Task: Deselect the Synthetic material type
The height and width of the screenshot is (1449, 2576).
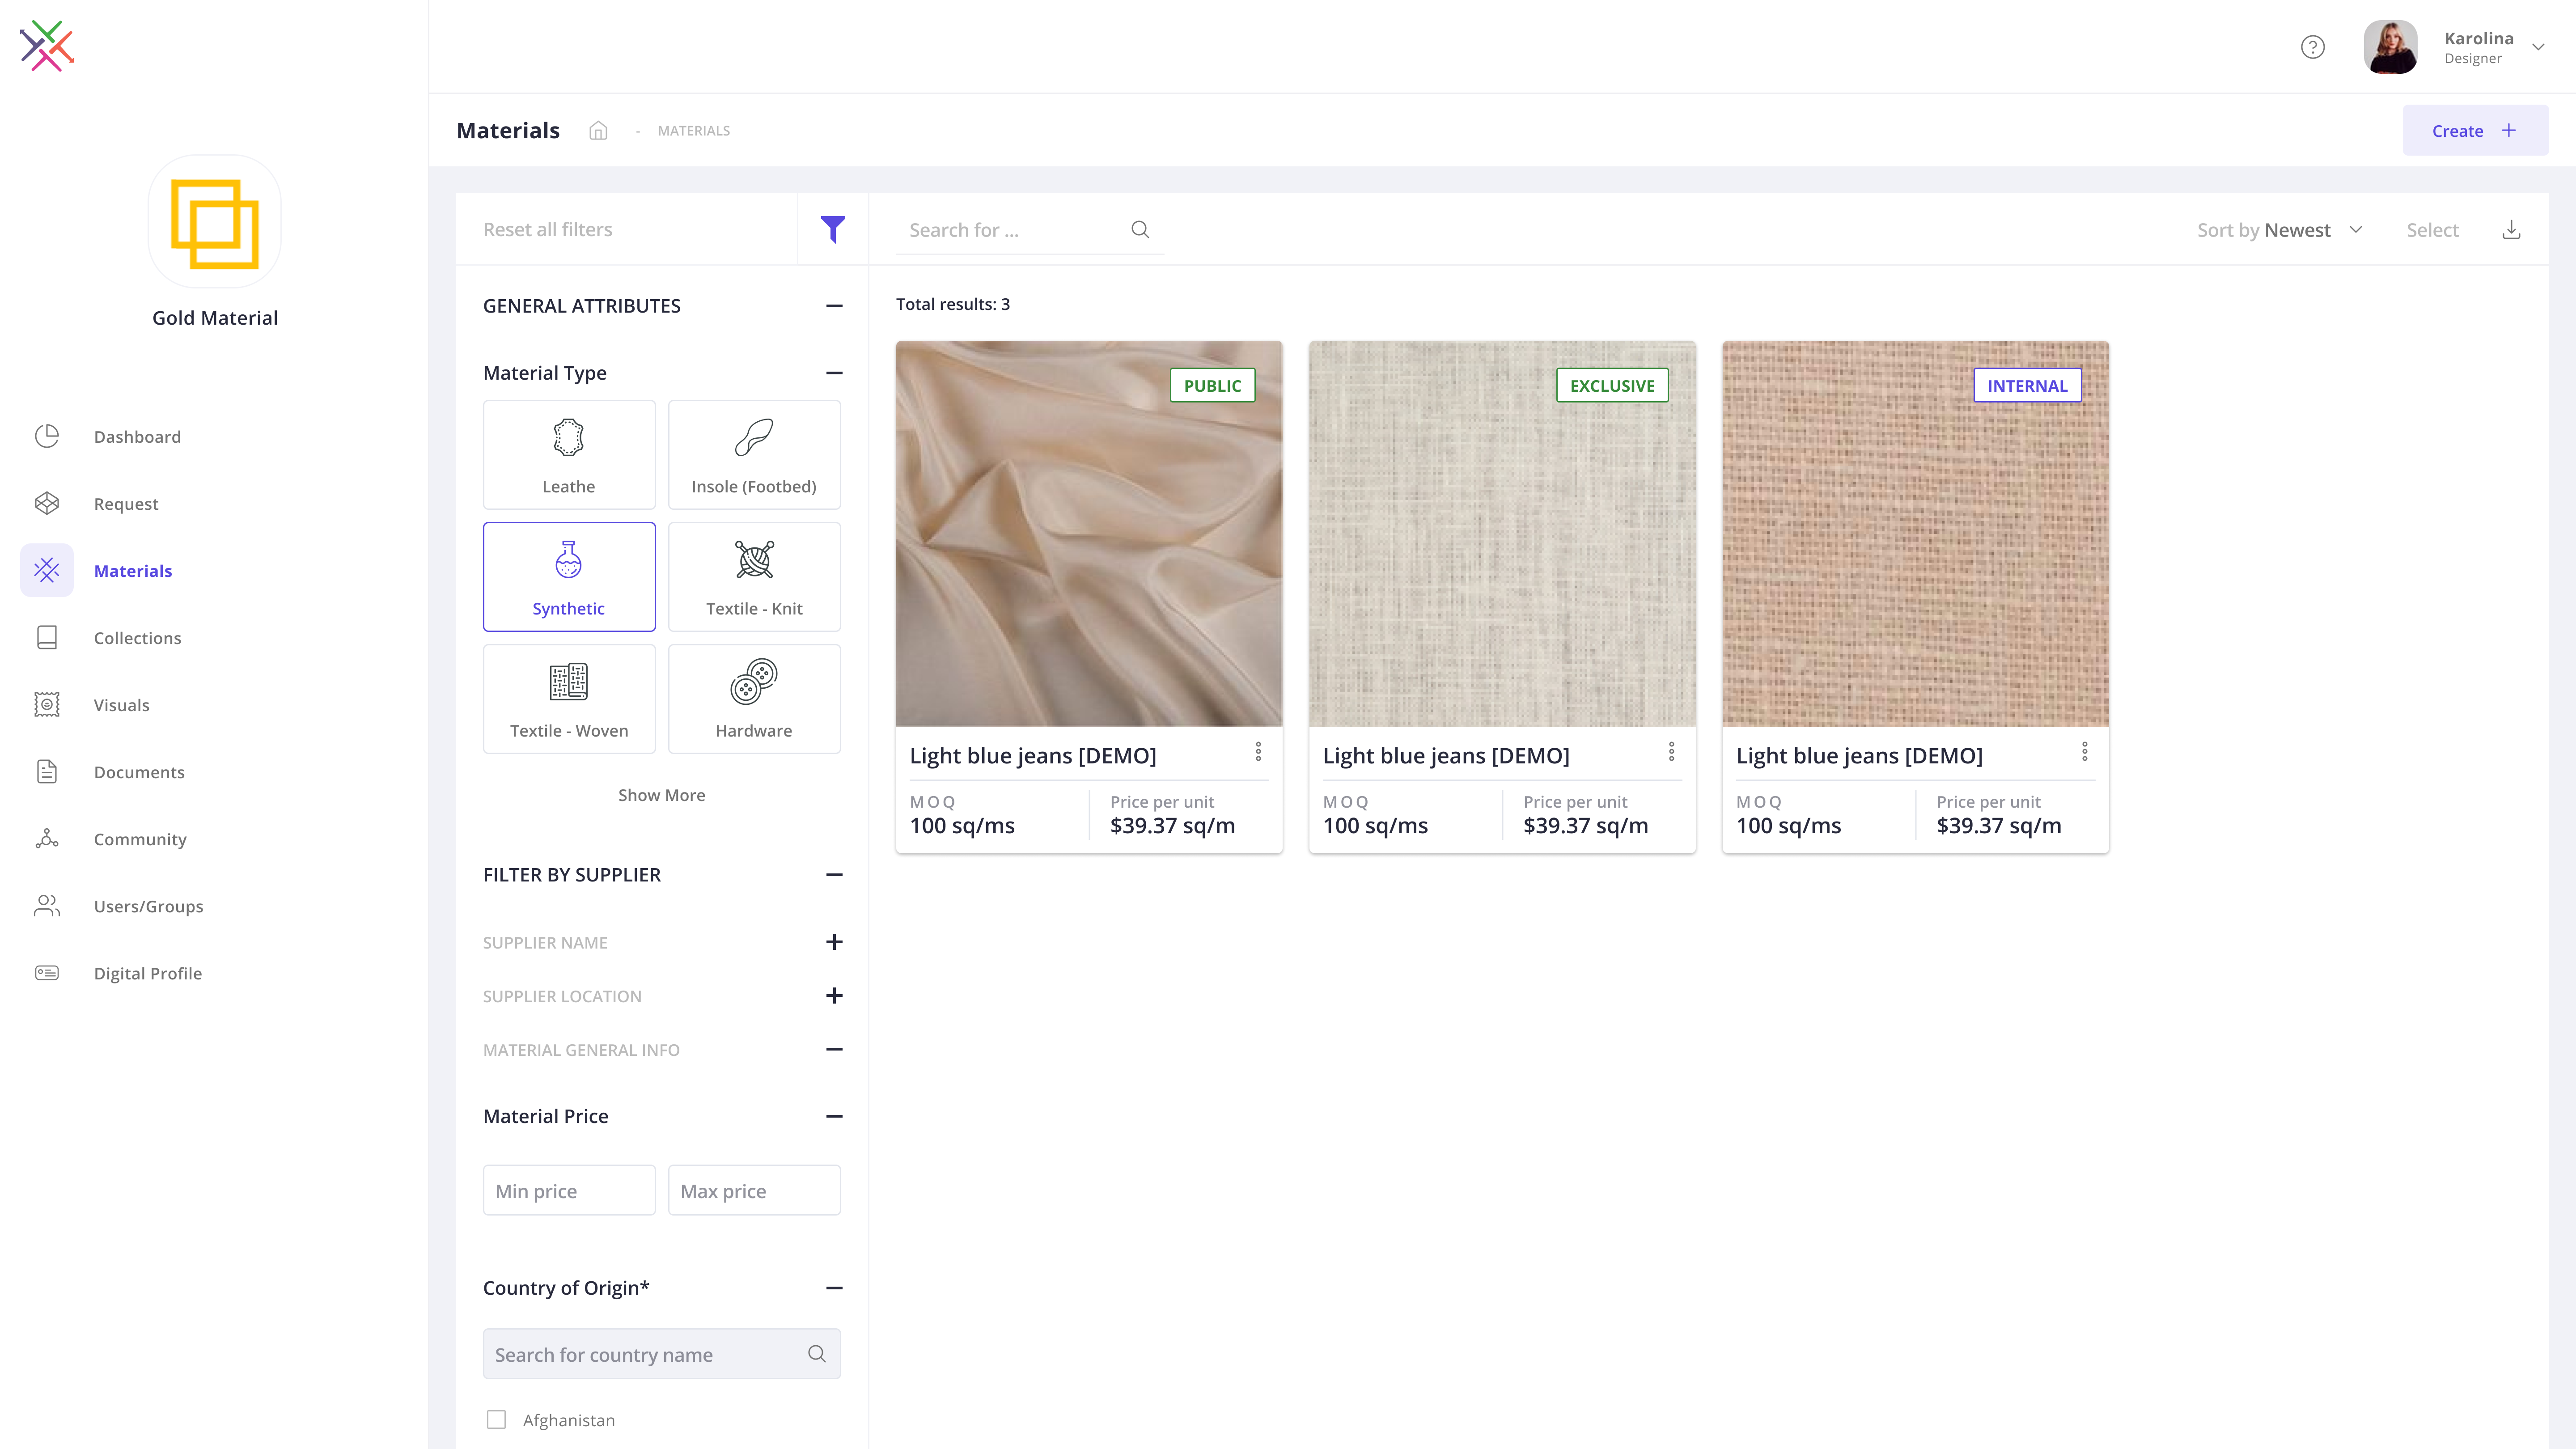Action: 569,577
